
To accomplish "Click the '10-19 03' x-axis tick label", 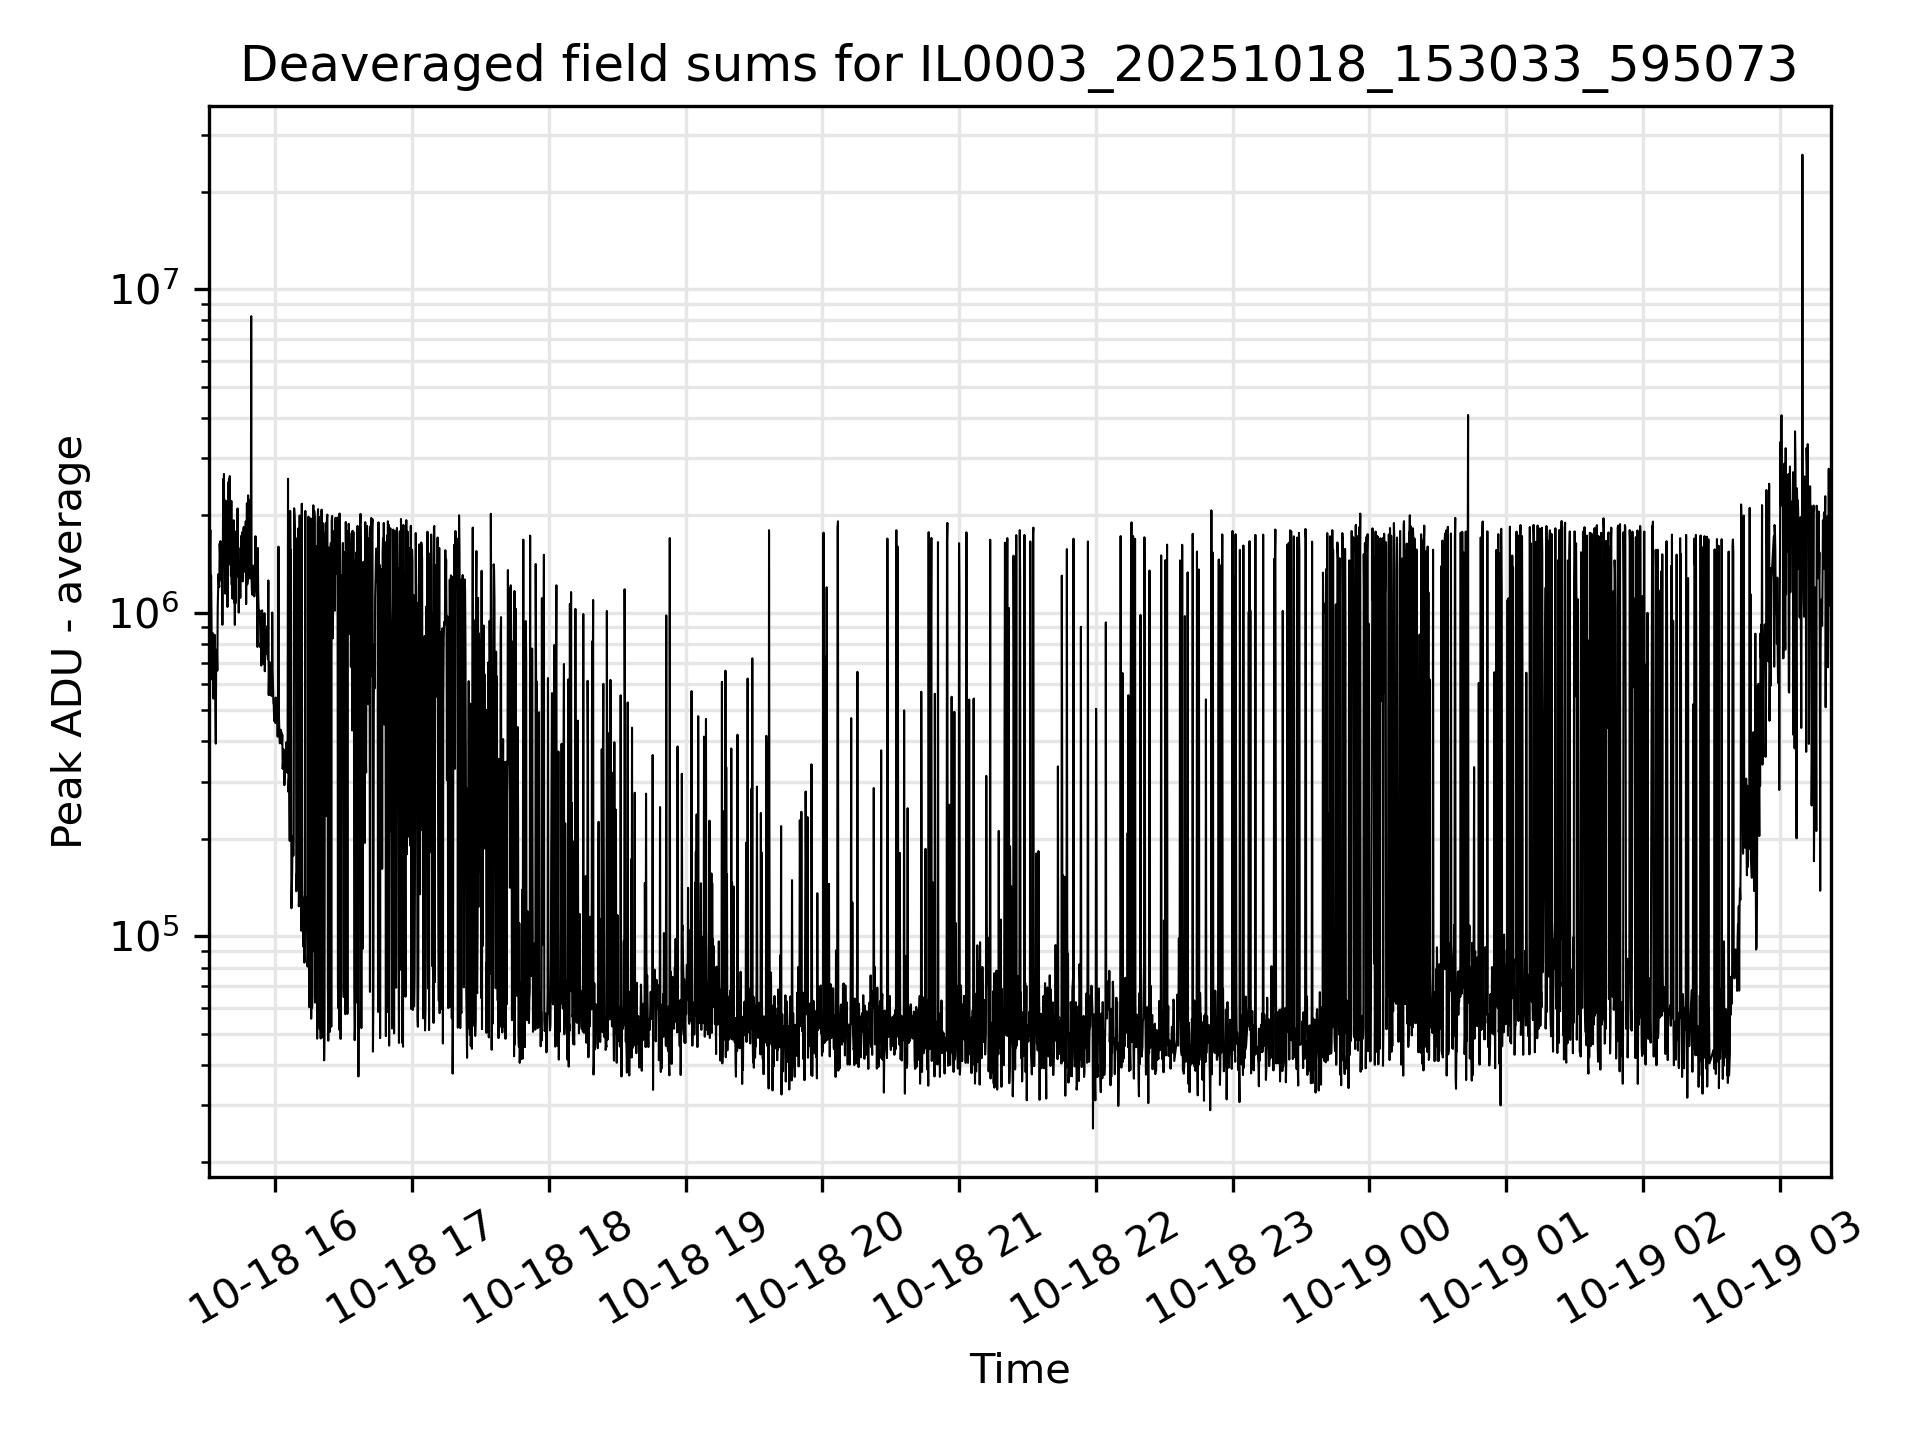I will (x=1779, y=1268).
